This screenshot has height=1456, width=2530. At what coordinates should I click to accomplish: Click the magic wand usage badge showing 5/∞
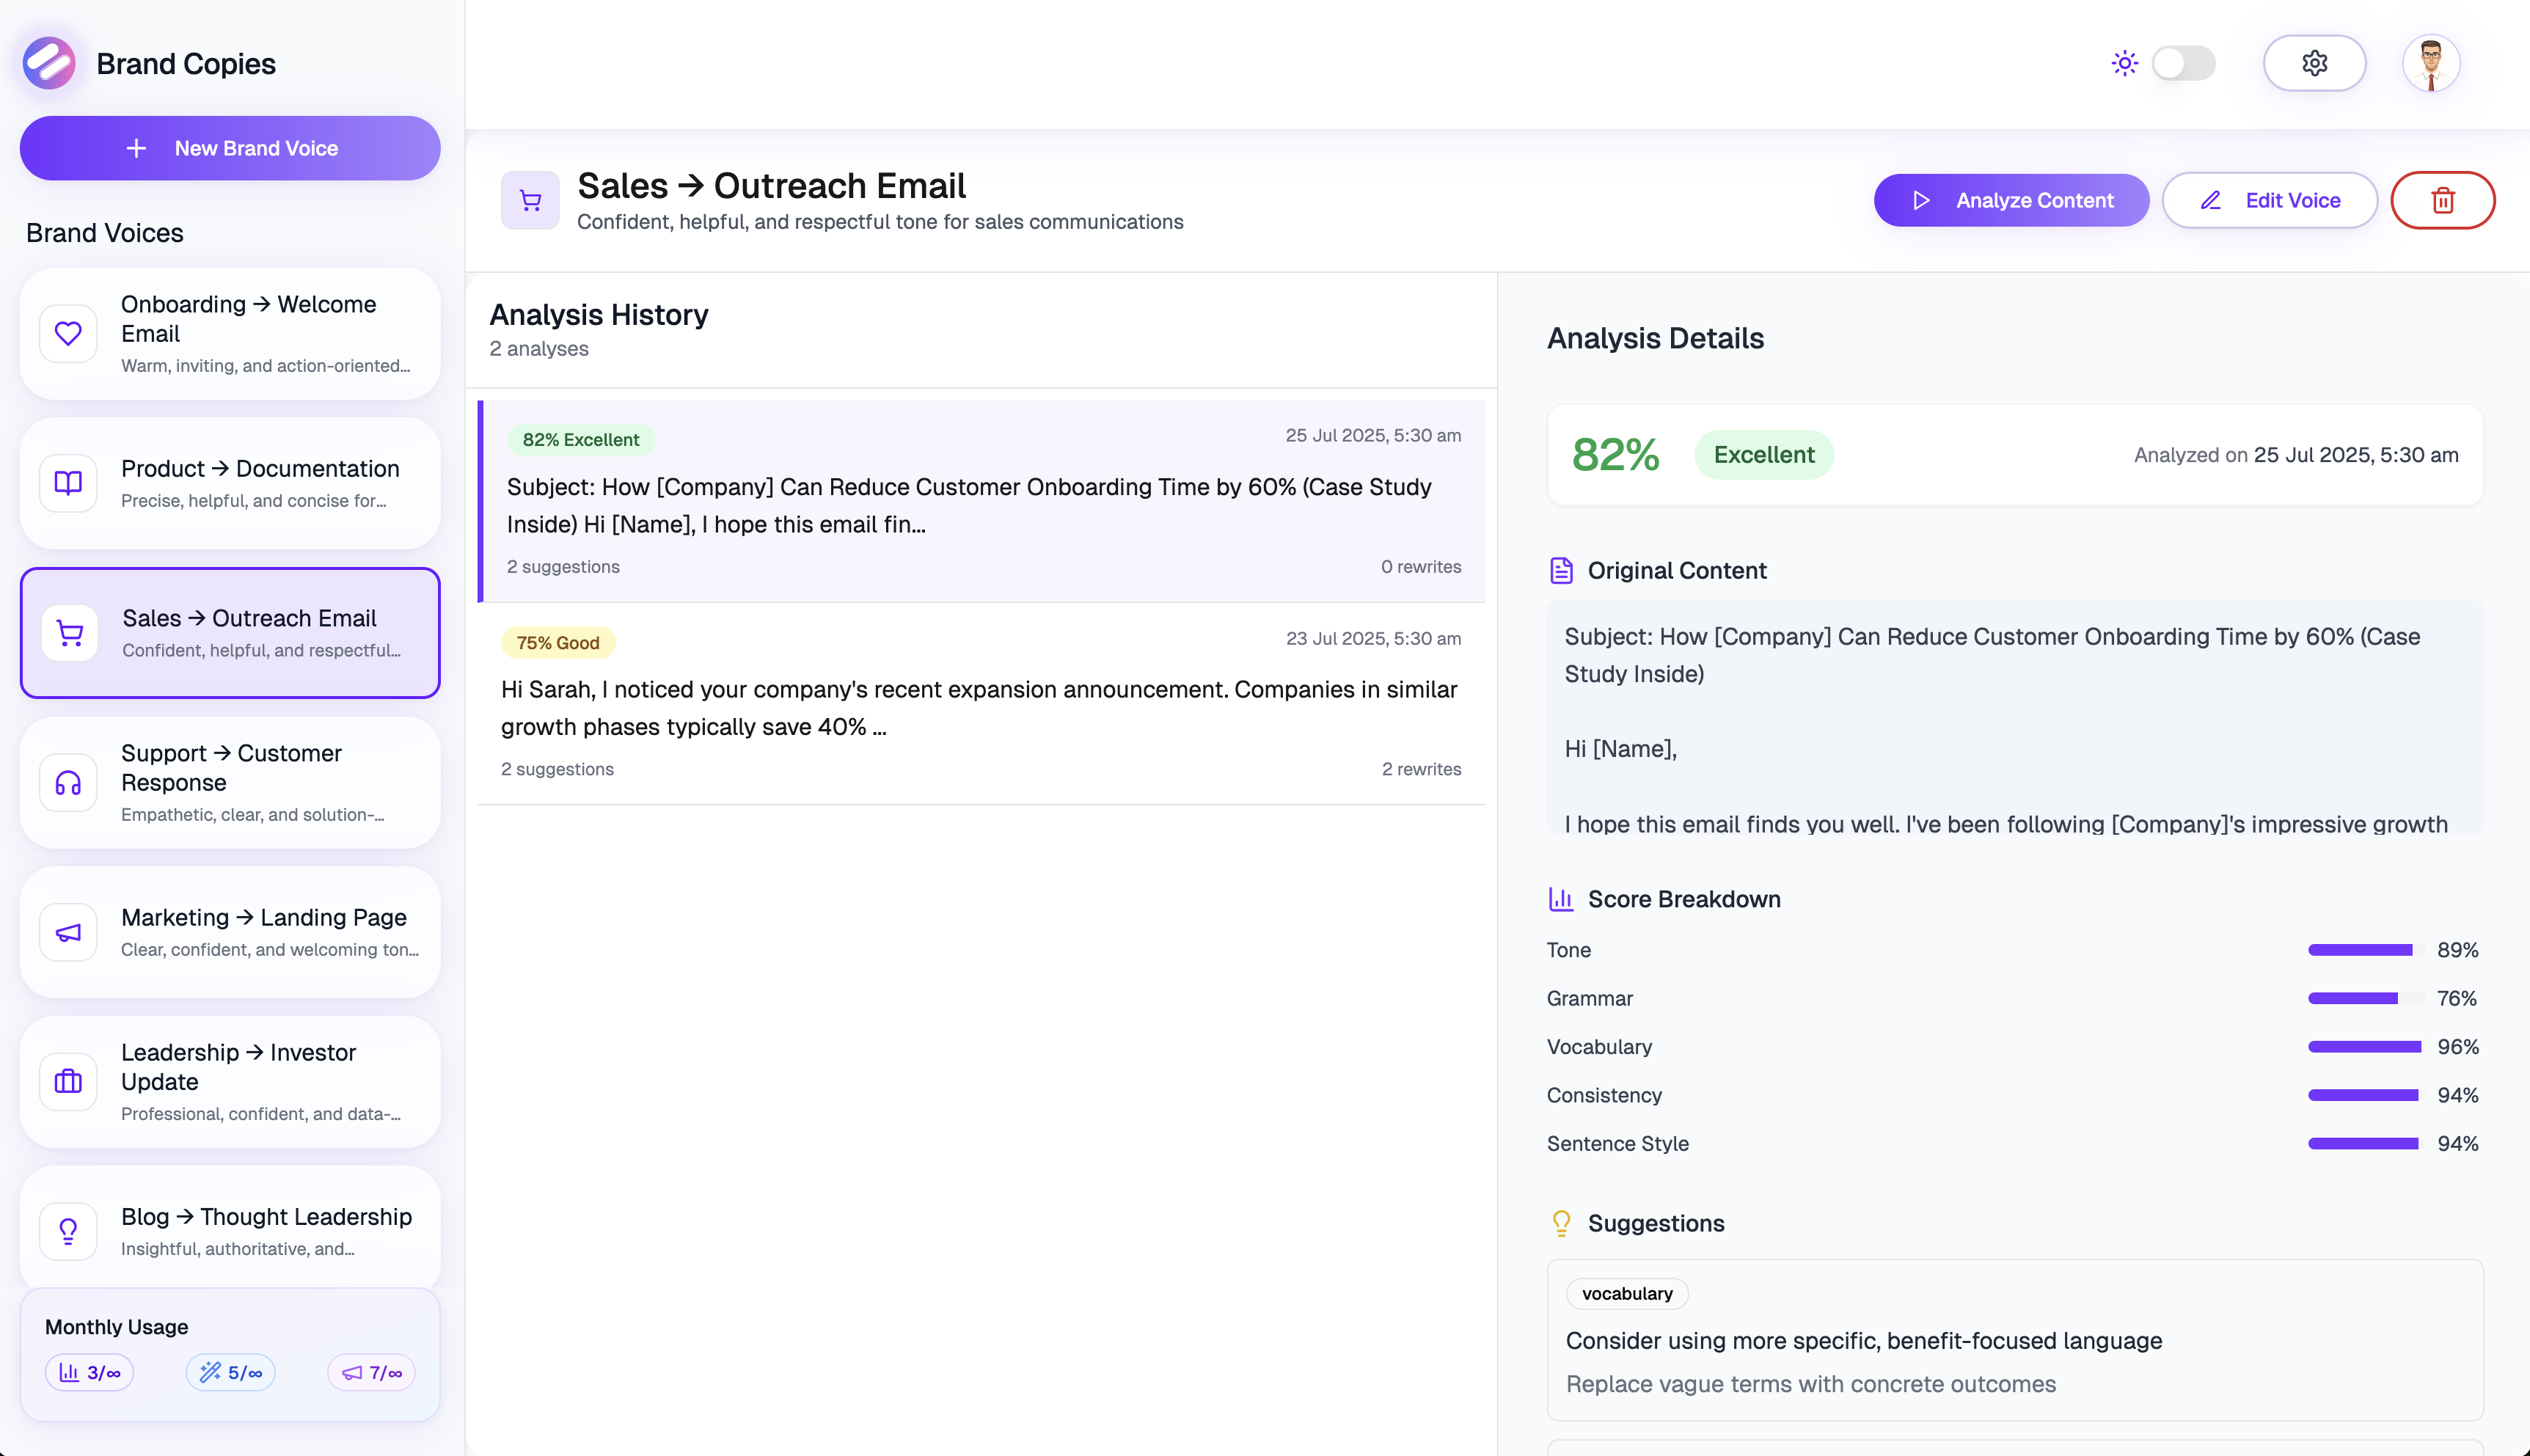(230, 1372)
